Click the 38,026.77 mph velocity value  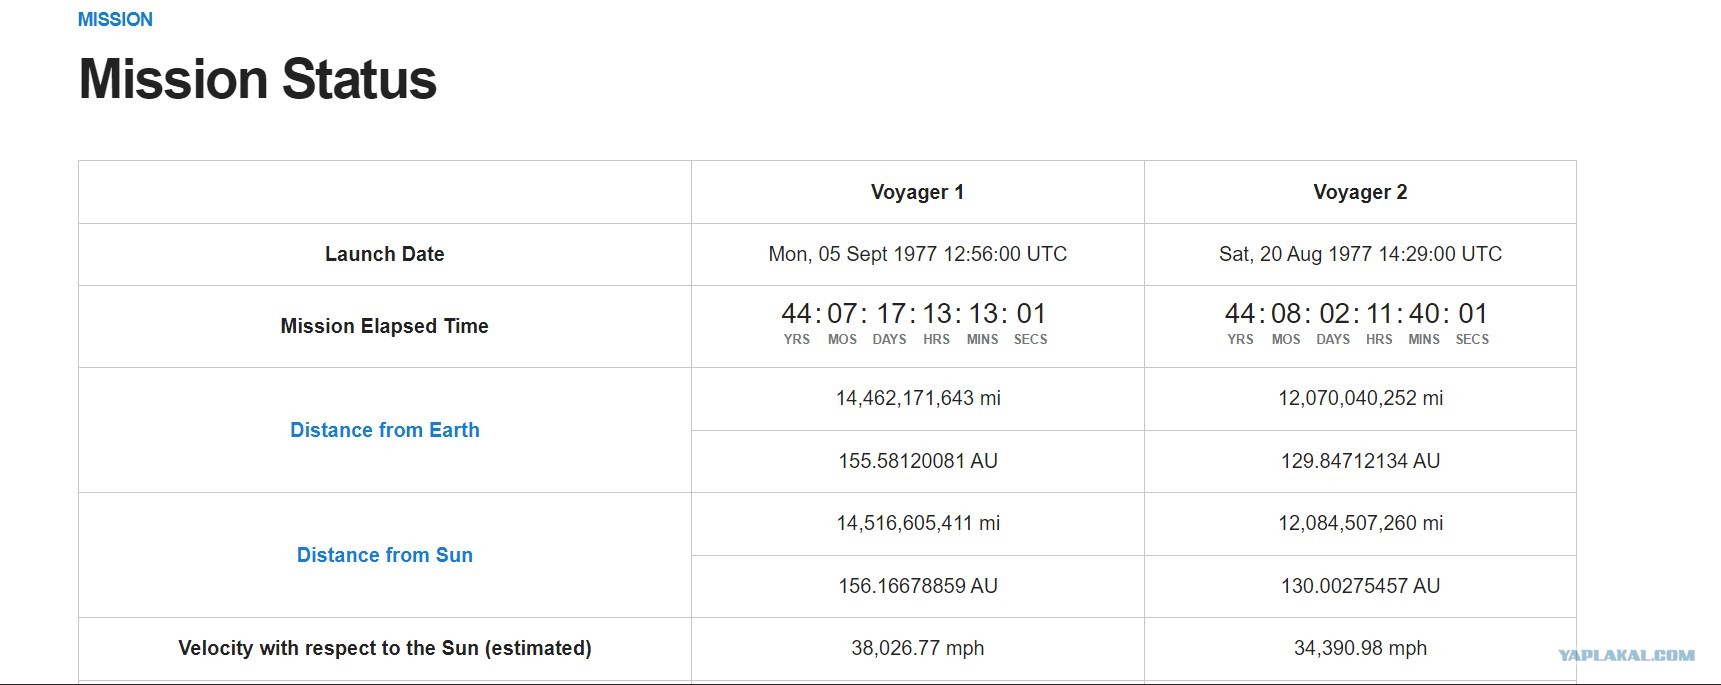click(x=917, y=648)
